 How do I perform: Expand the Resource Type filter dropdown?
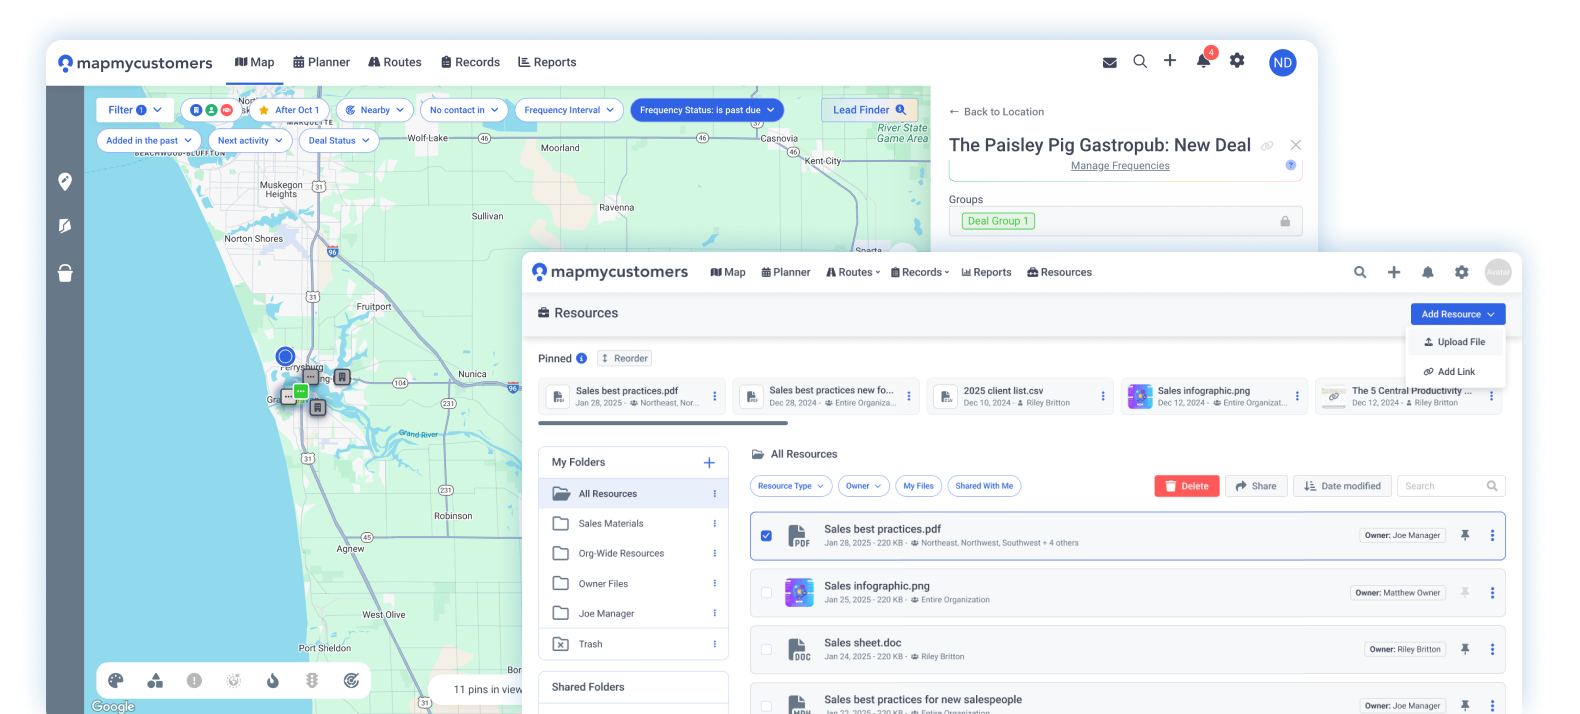[x=790, y=486]
